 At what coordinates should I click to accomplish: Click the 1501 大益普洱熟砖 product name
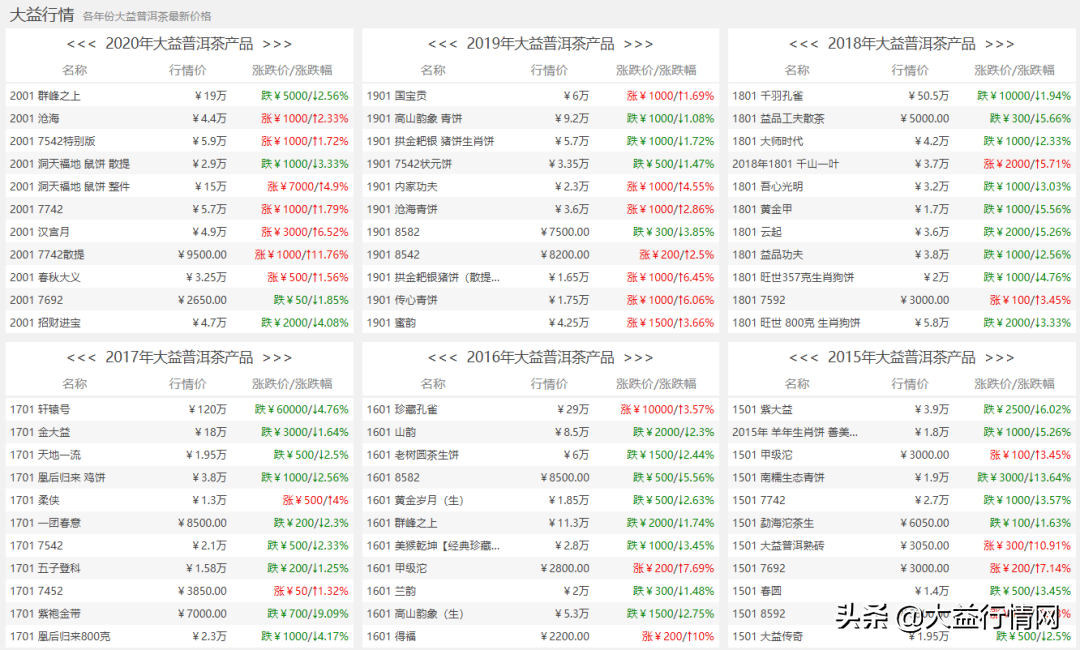[x=778, y=545]
